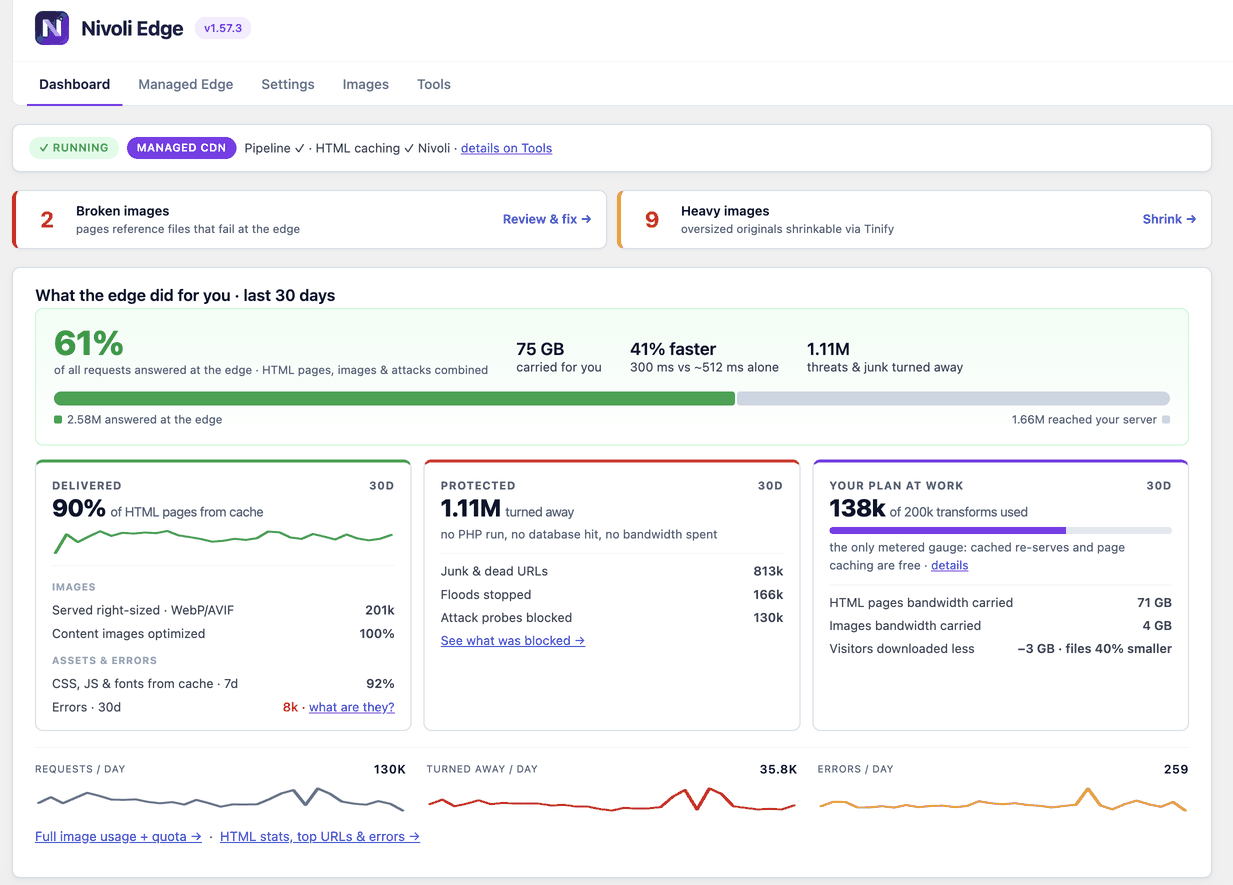Open 'Full image usage + quota' link
1233x885 pixels.
tap(118, 836)
